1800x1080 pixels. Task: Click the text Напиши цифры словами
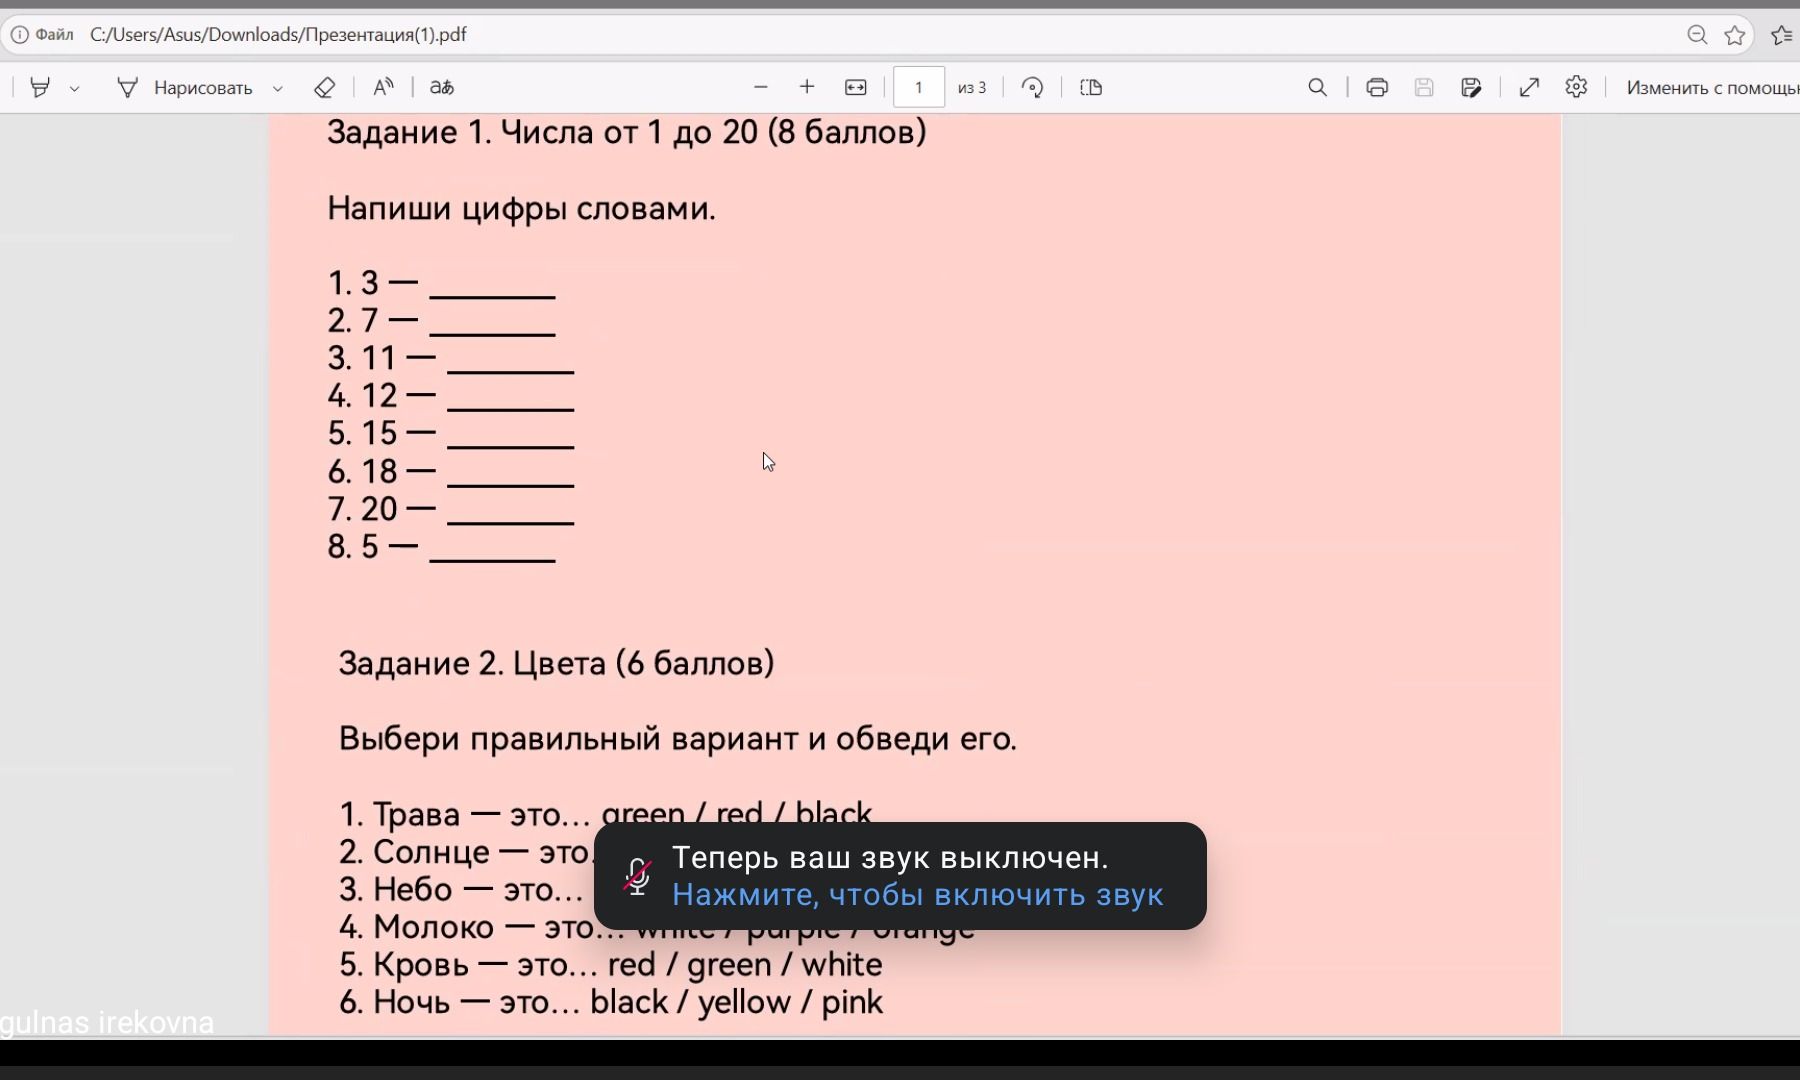(521, 209)
